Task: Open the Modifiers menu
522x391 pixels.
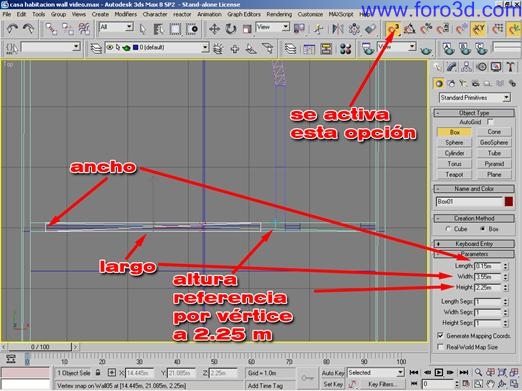Action: coord(126,14)
